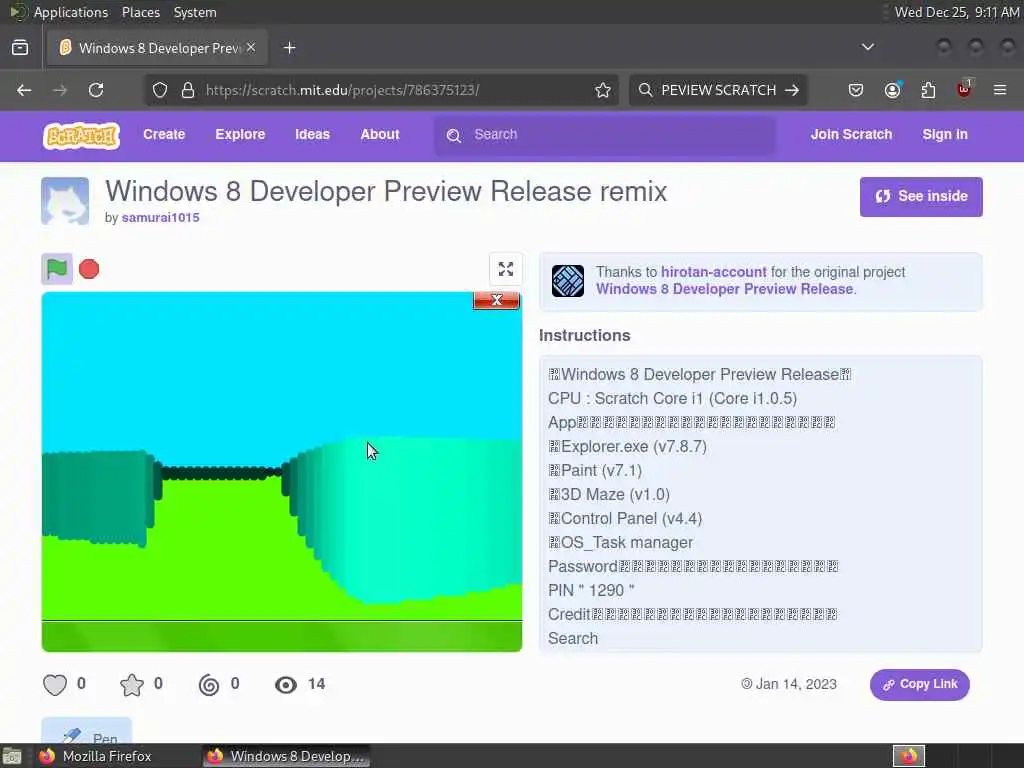Close the in-project window with red X

[x=496, y=300]
